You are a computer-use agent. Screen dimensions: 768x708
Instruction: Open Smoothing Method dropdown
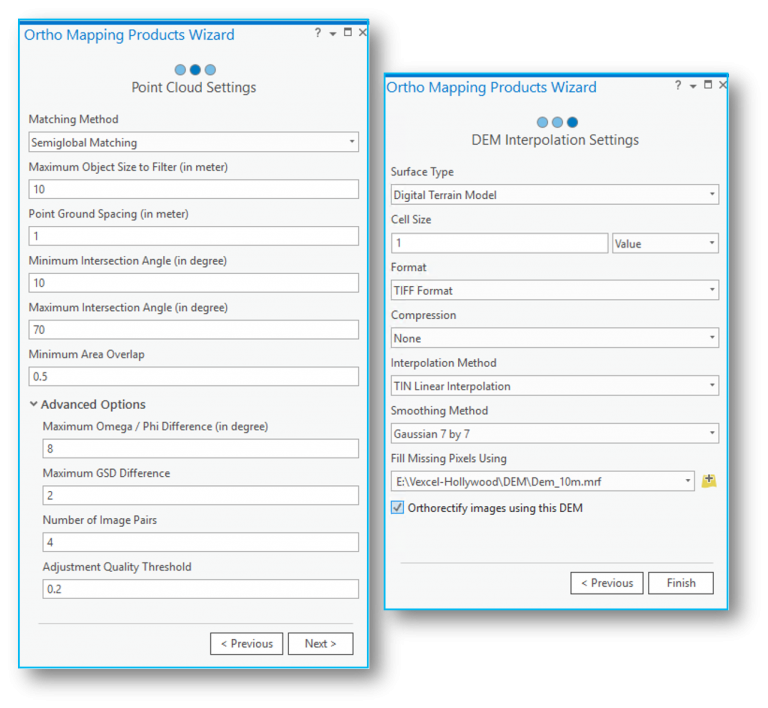(x=554, y=433)
